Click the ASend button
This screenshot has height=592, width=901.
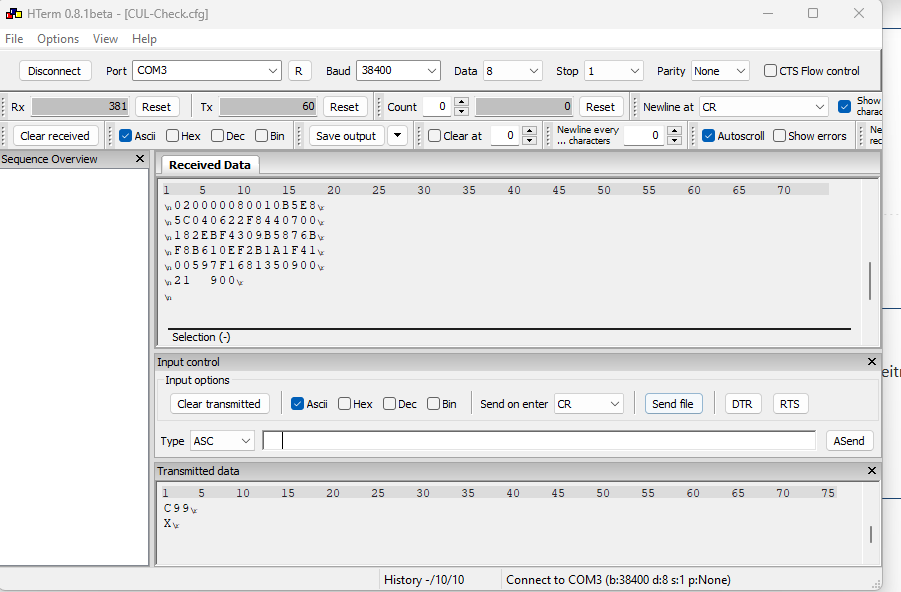tap(849, 441)
